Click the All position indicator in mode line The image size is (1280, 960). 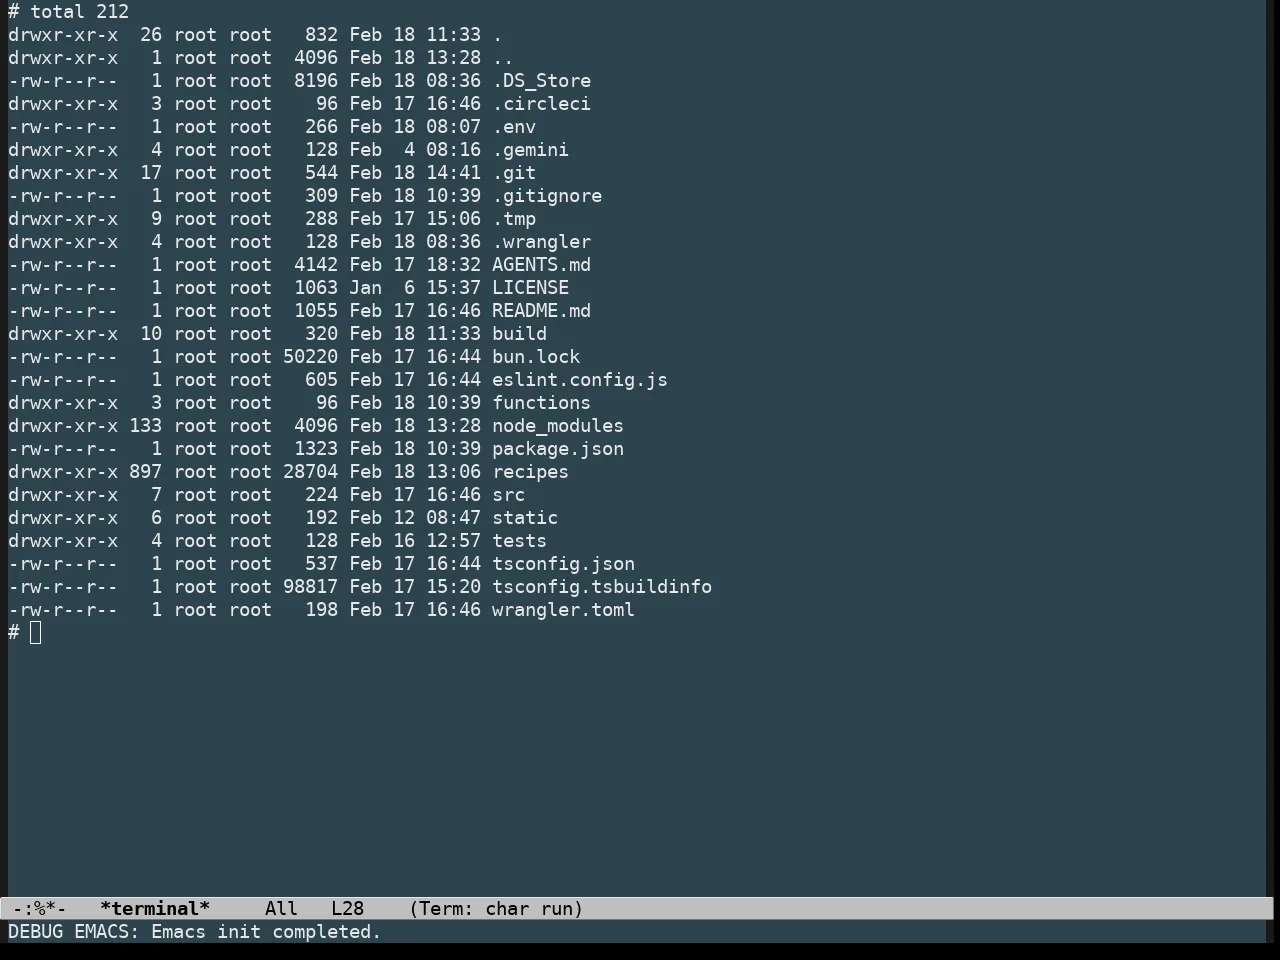[281, 908]
